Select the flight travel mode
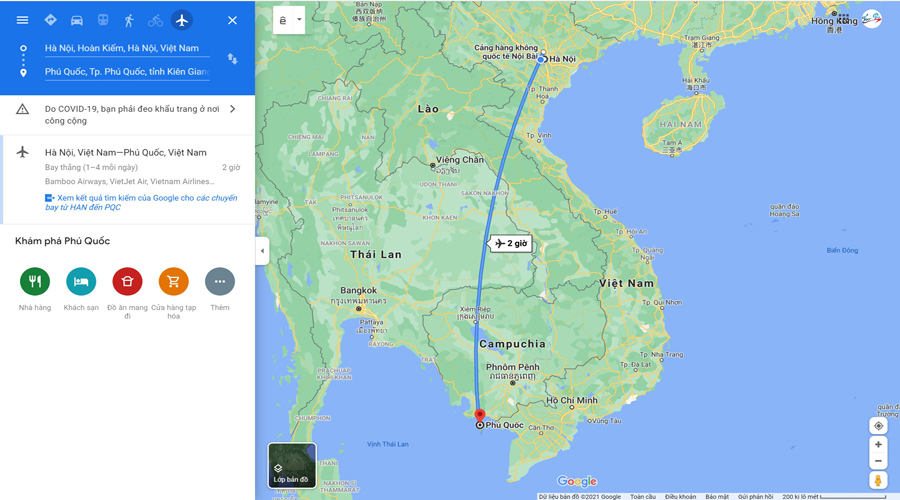The image size is (900, 500). [182, 20]
